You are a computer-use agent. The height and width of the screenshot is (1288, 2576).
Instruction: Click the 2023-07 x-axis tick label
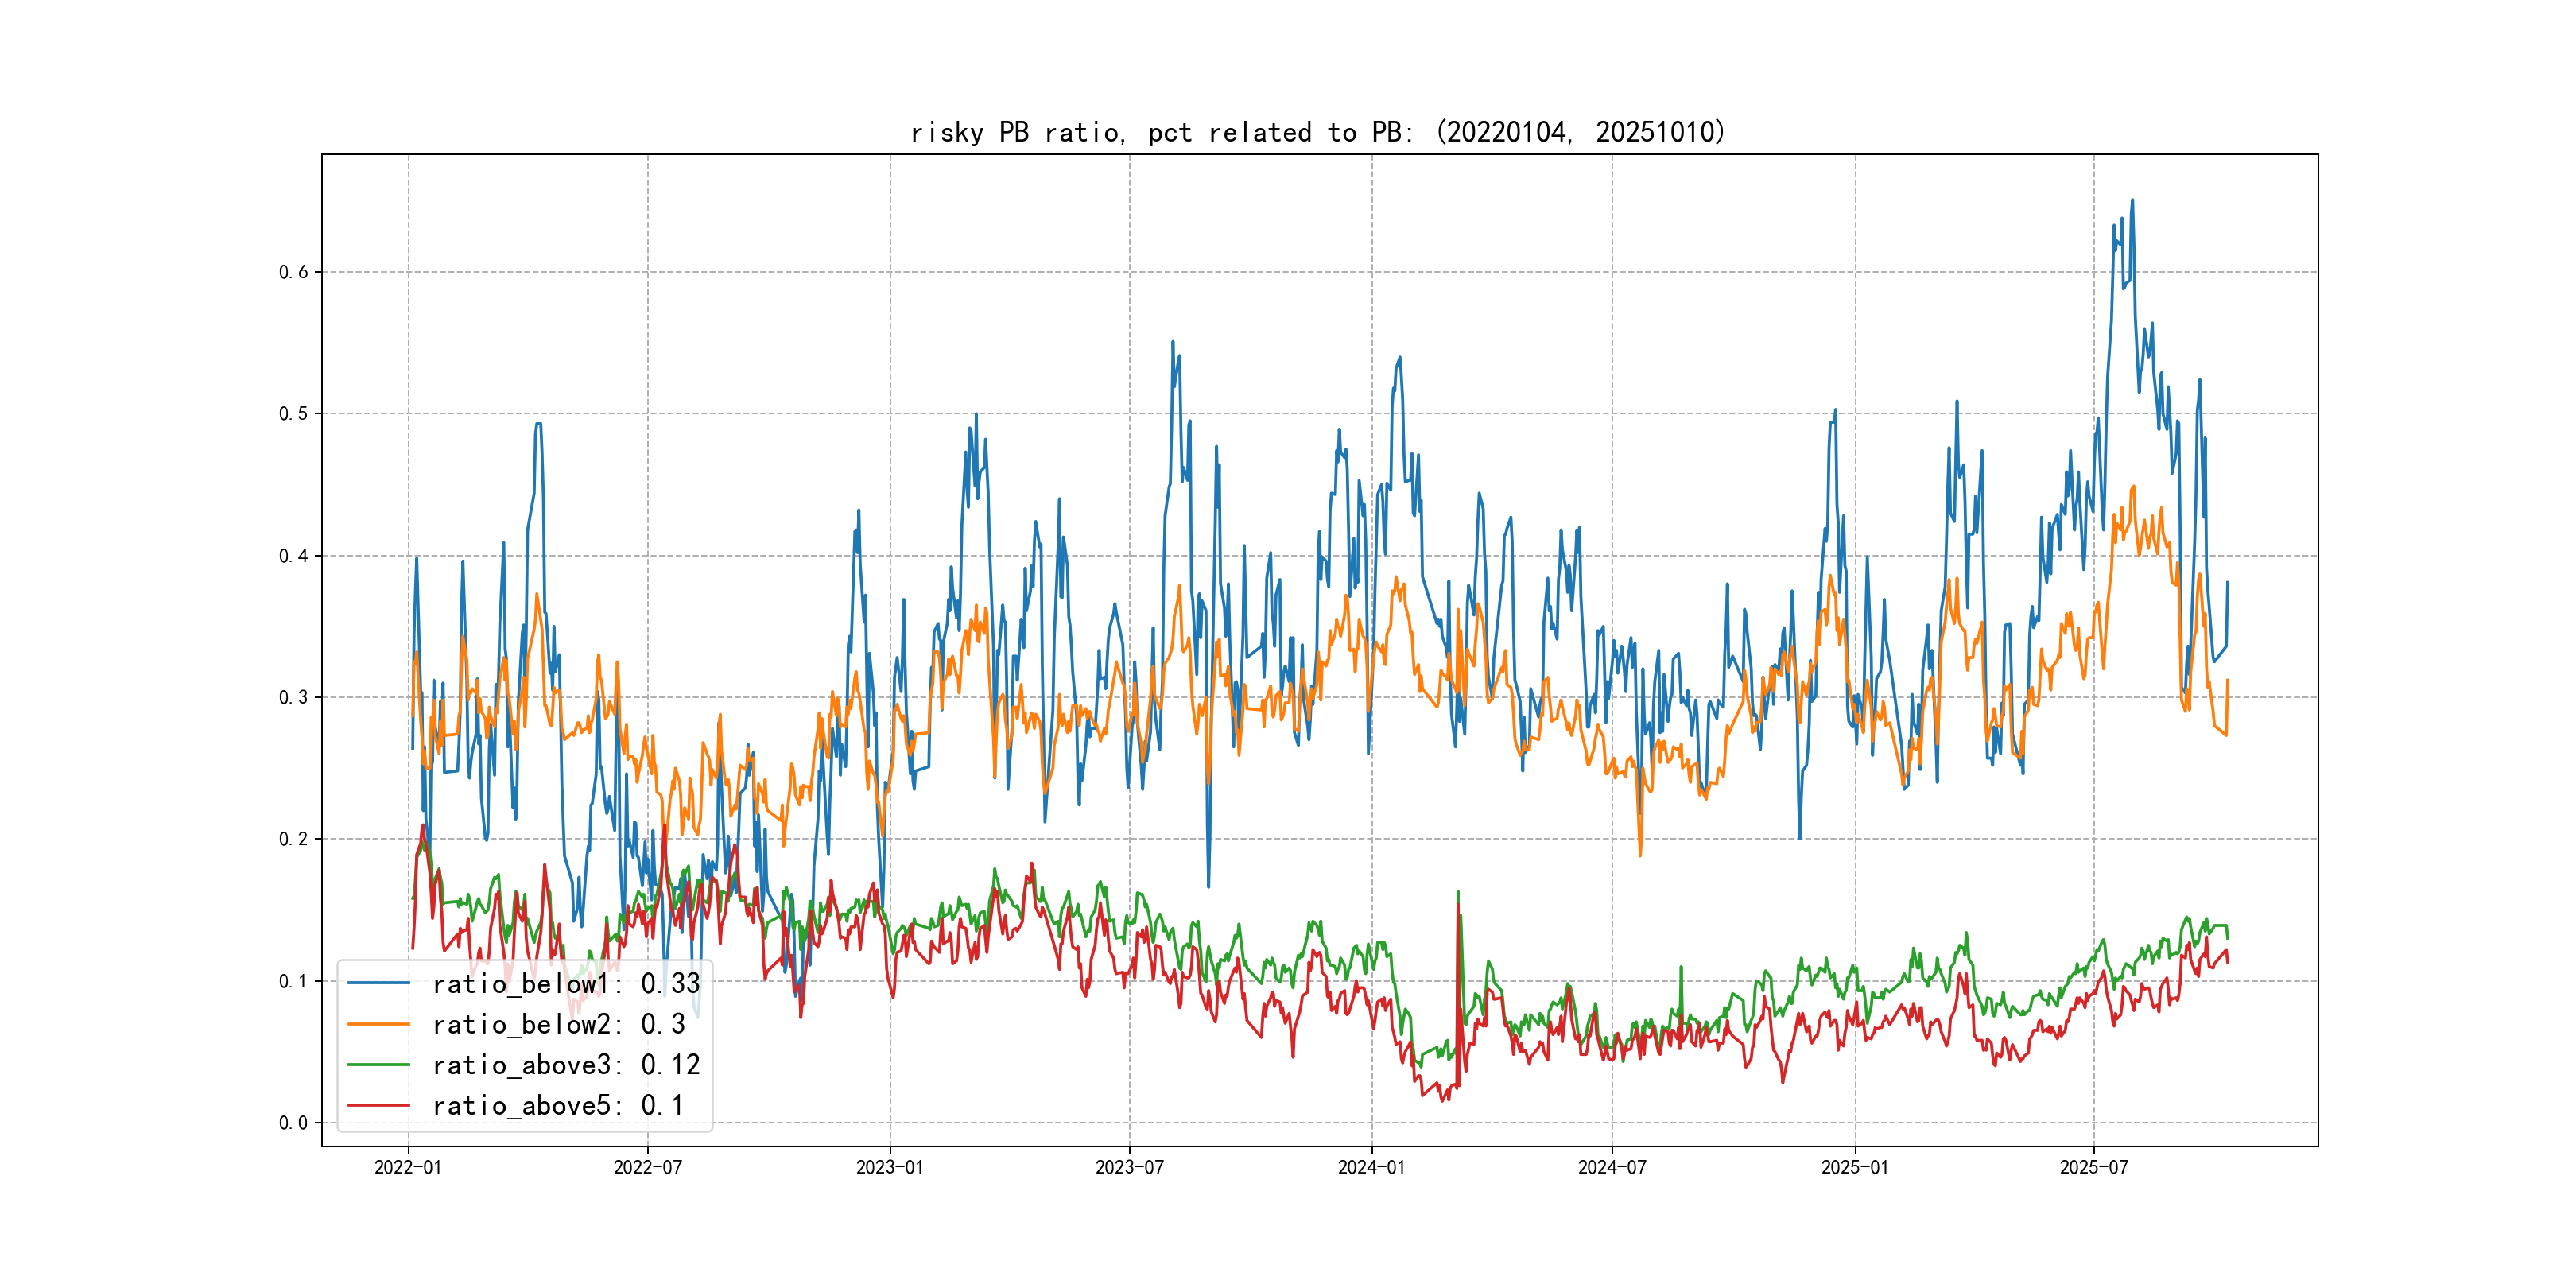pyautogui.click(x=1129, y=1167)
